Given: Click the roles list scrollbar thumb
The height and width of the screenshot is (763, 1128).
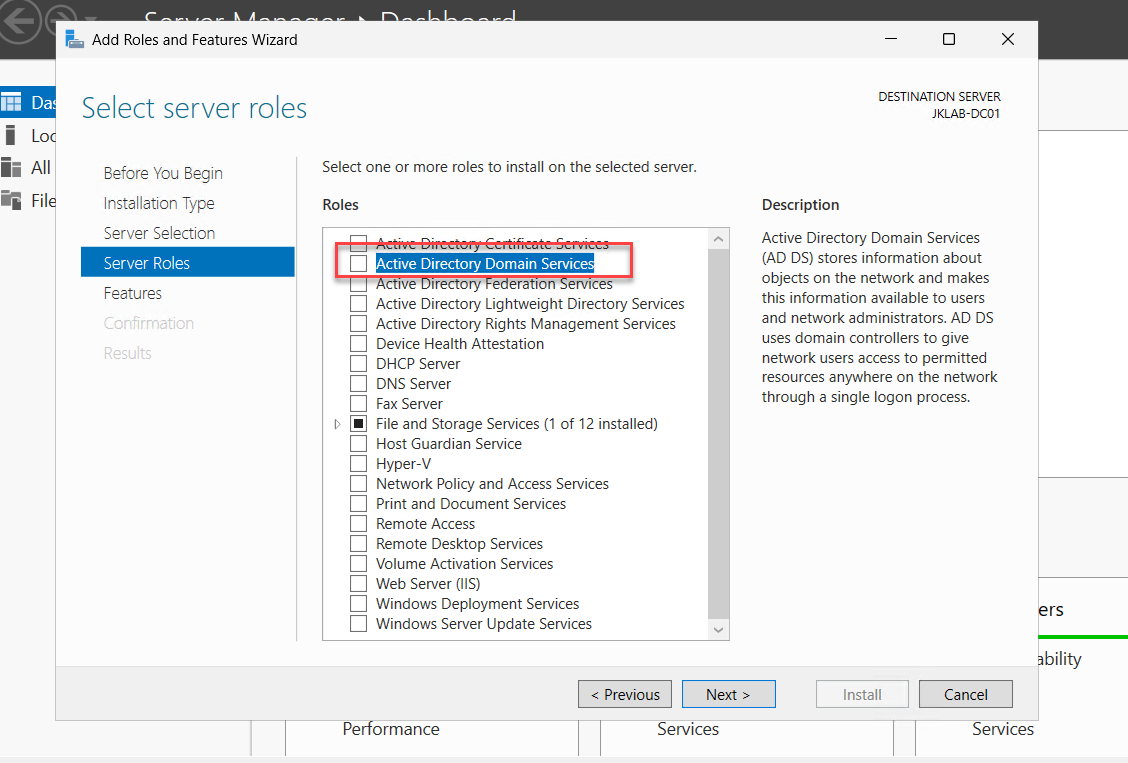Looking at the screenshot, I should click(x=718, y=434).
